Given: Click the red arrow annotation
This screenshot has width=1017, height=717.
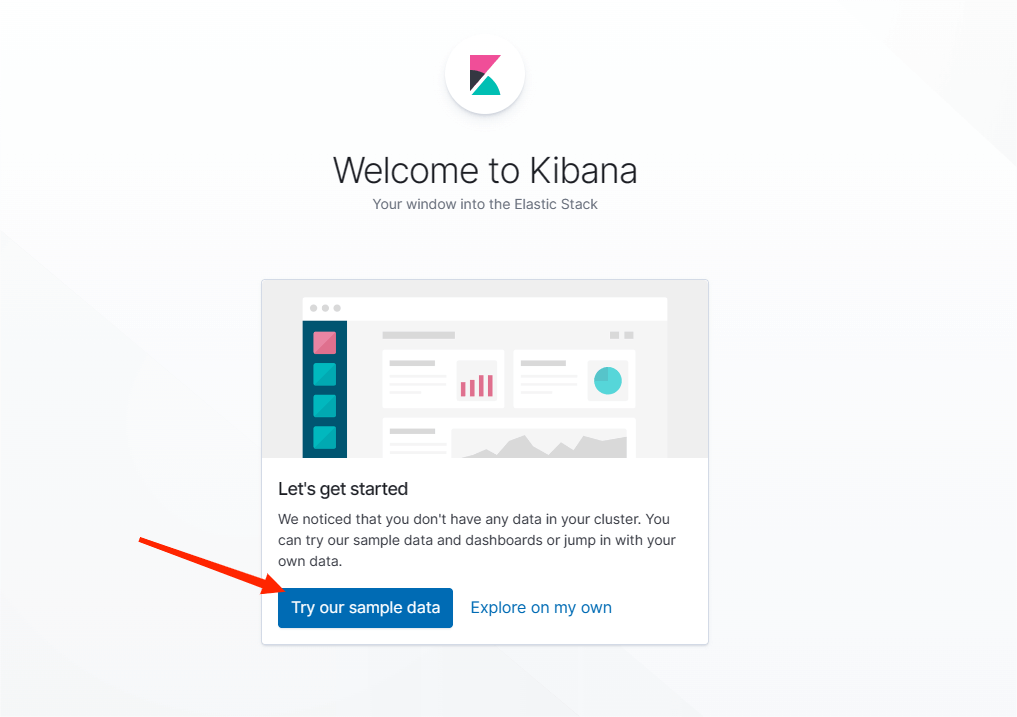Looking at the screenshot, I should click(212, 565).
